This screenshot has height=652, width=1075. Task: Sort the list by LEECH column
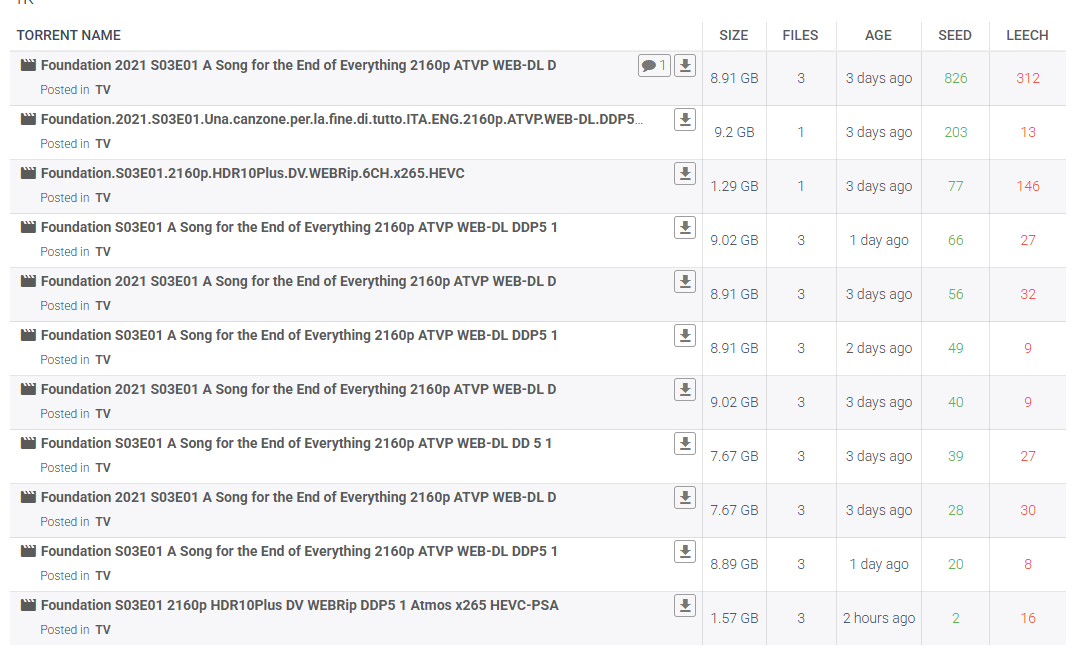click(x=1027, y=35)
